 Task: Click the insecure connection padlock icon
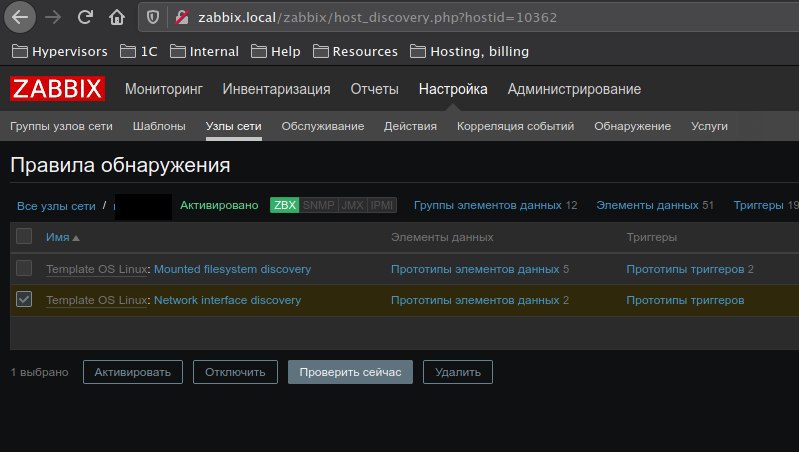[x=182, y=17]
